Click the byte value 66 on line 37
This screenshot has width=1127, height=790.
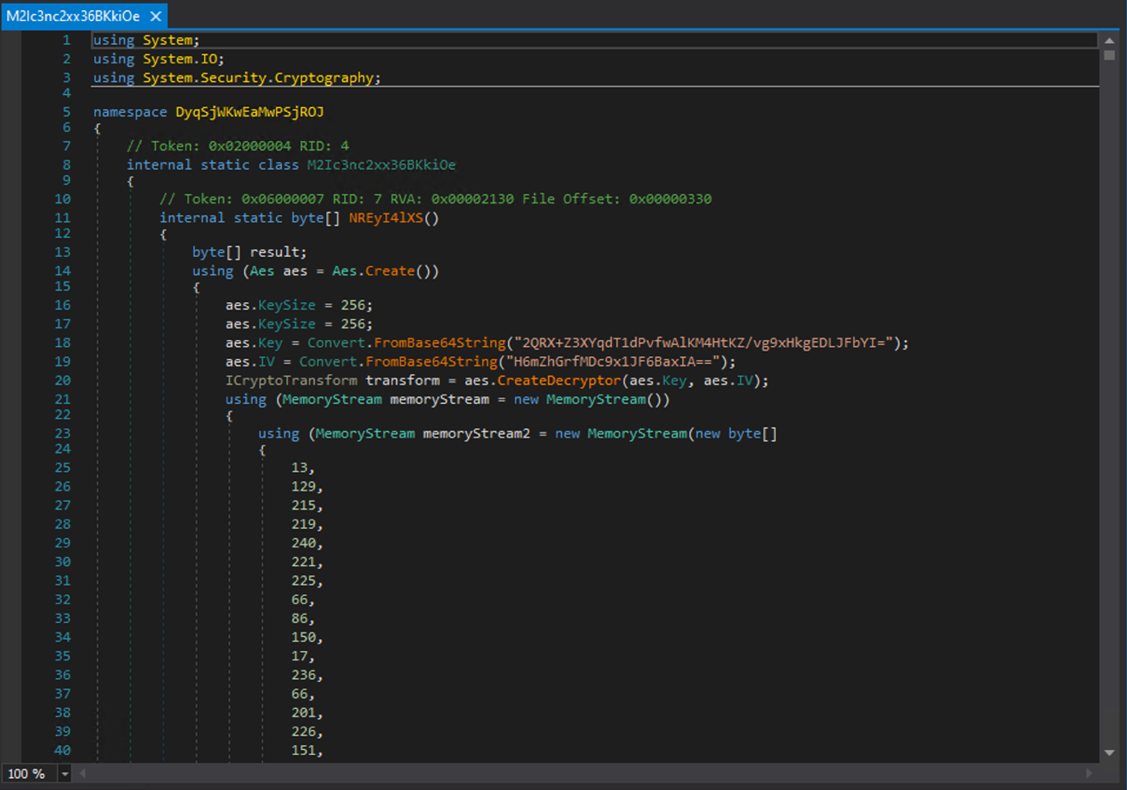point(300,694)
